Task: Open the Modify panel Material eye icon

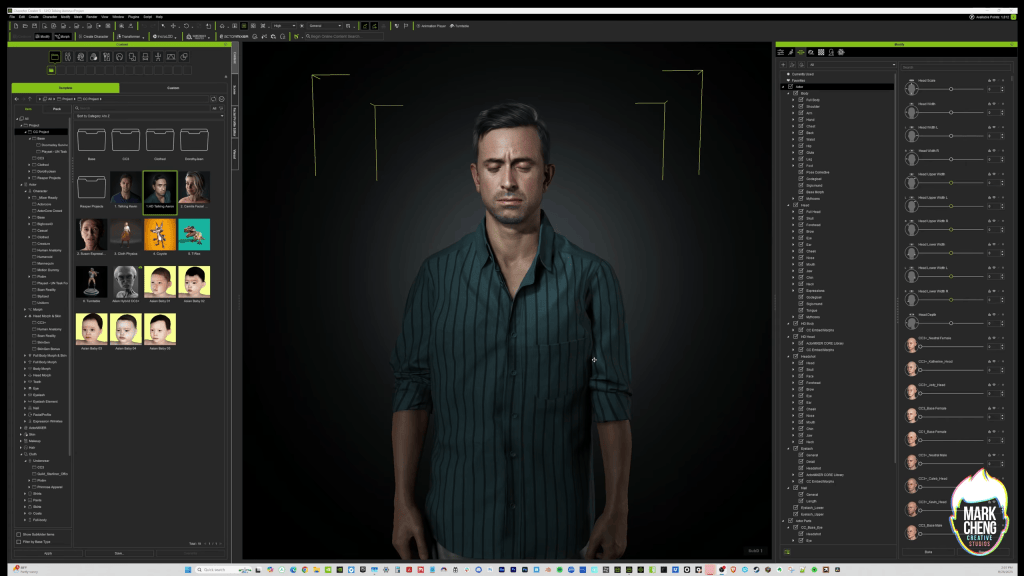Action: coord(811,52)
